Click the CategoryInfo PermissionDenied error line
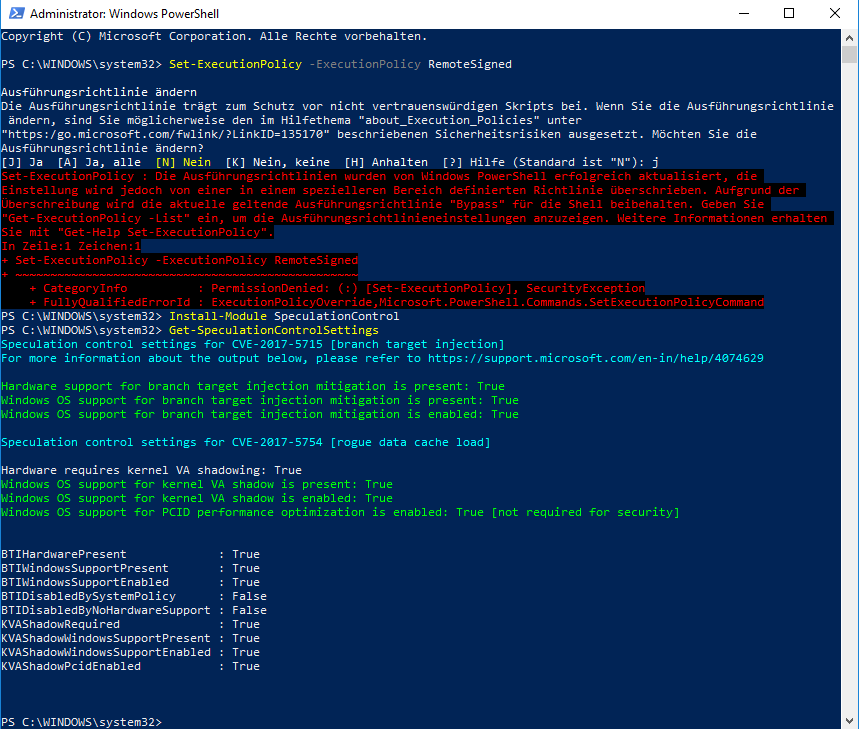Screen dimensions: 859x729 coord(337,288)
